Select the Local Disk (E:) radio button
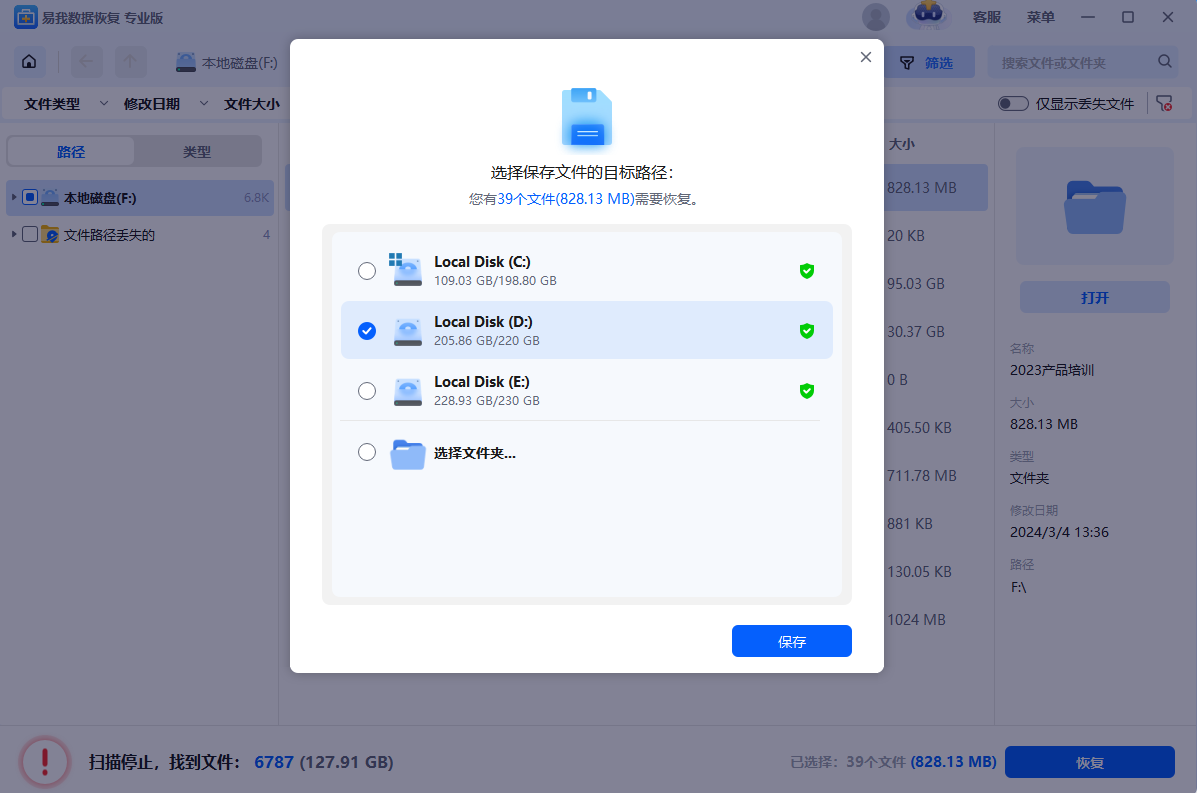The image size is (1197, 793). tap(367, 391)
